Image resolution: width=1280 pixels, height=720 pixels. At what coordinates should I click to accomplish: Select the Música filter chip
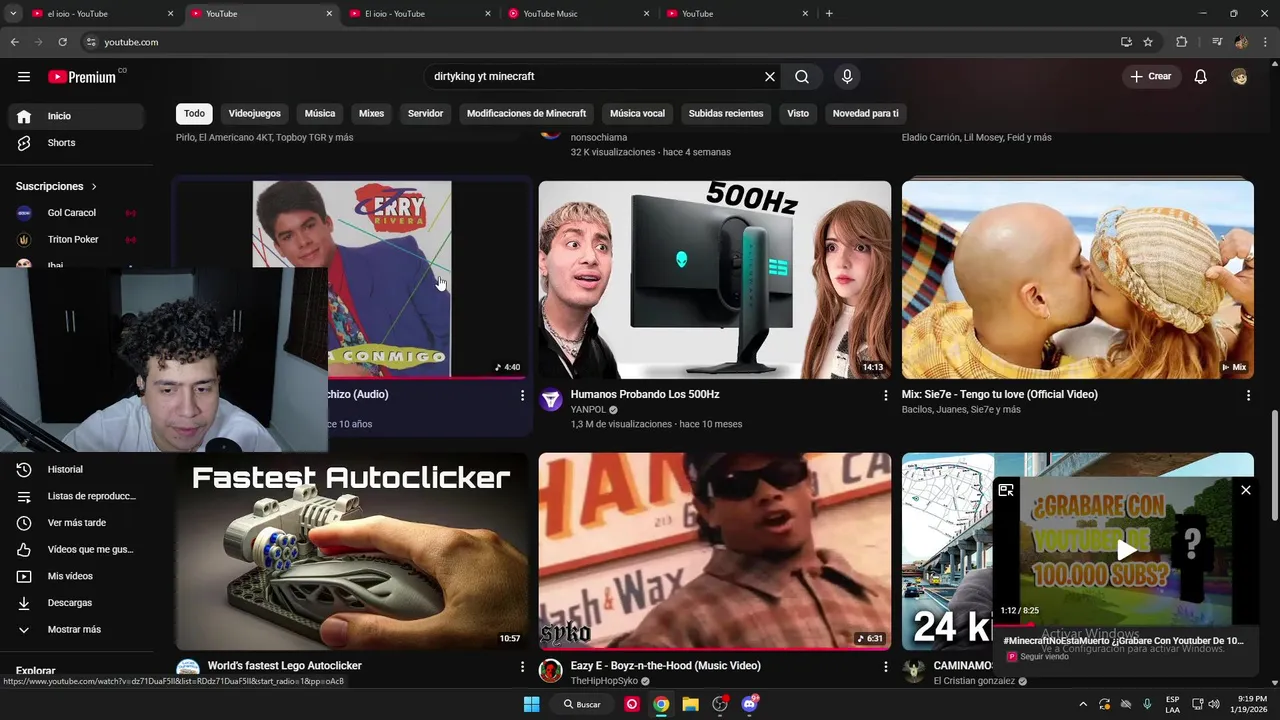pos(320,114)
